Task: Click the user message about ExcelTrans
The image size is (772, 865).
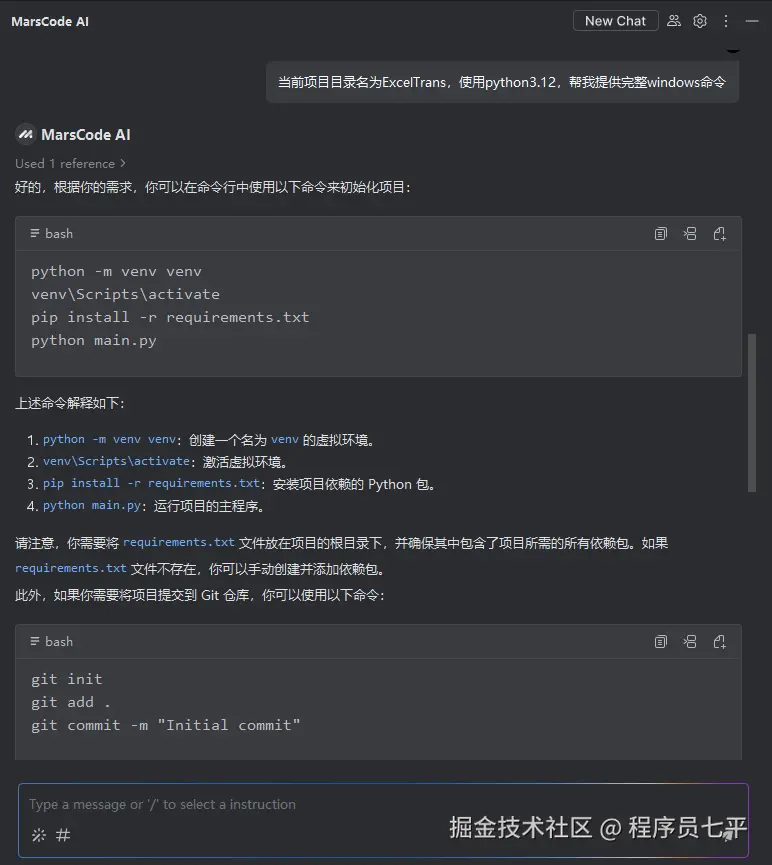Action: coord(502,82)
